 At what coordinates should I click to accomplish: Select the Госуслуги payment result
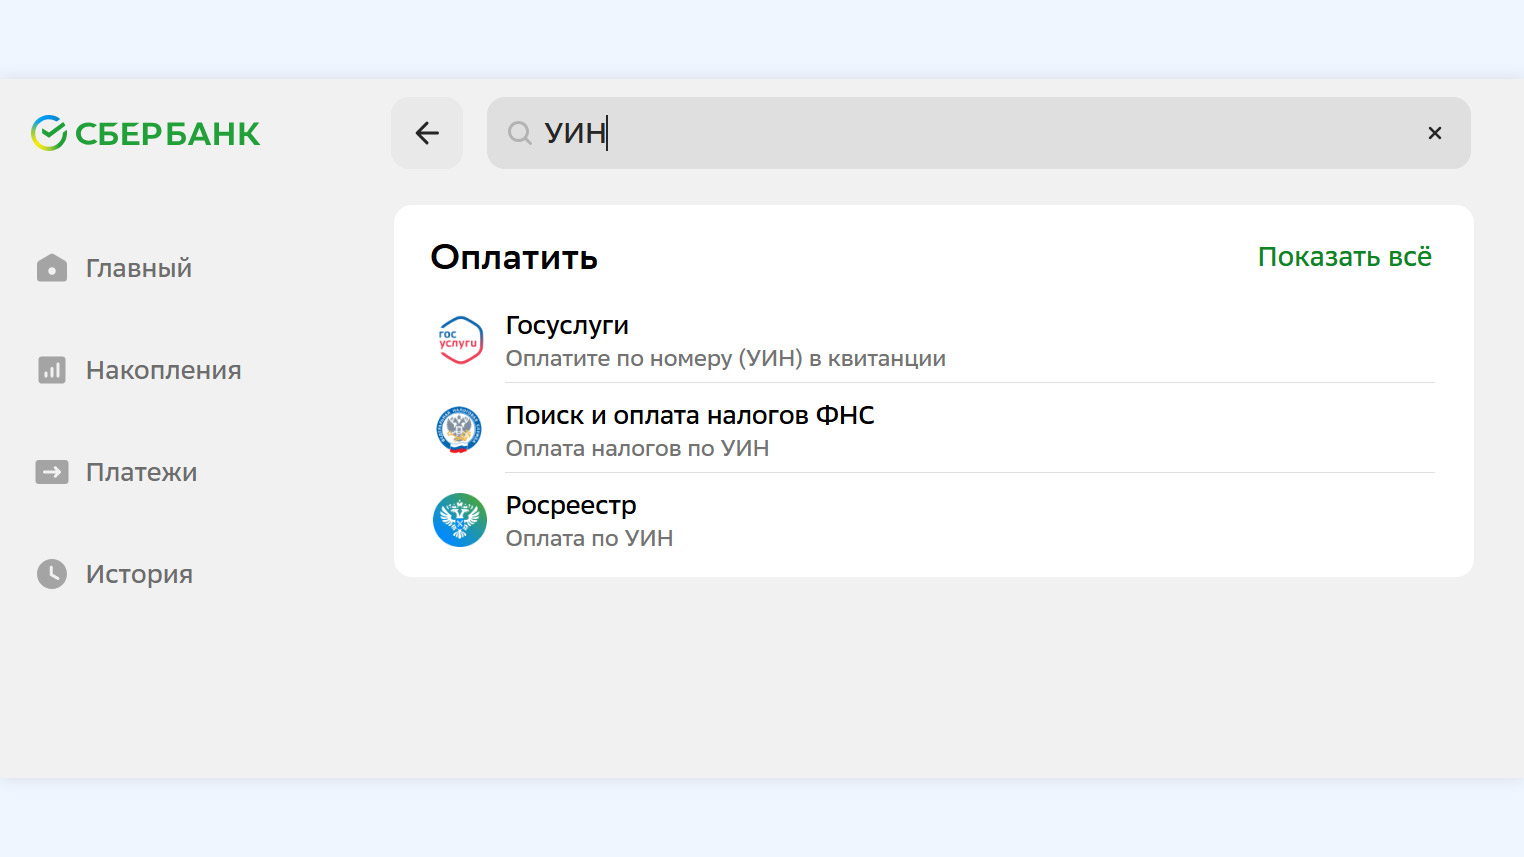pos(934,341)
